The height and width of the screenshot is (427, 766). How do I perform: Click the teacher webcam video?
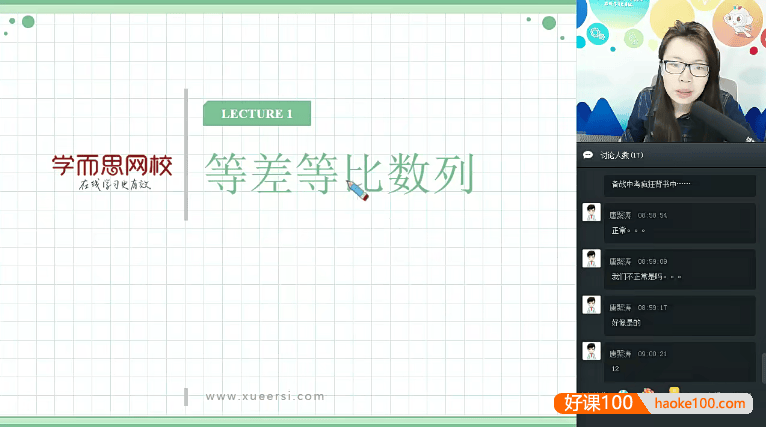(671, 71)
